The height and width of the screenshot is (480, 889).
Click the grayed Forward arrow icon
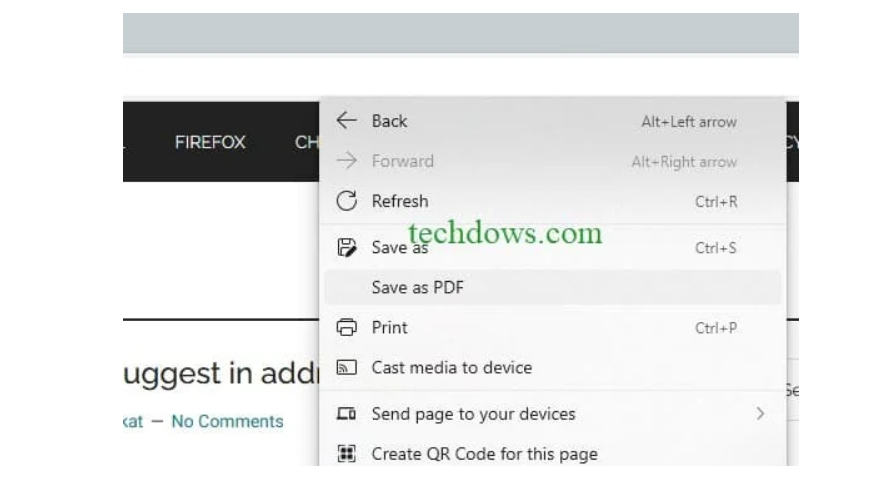click(346, 160)
